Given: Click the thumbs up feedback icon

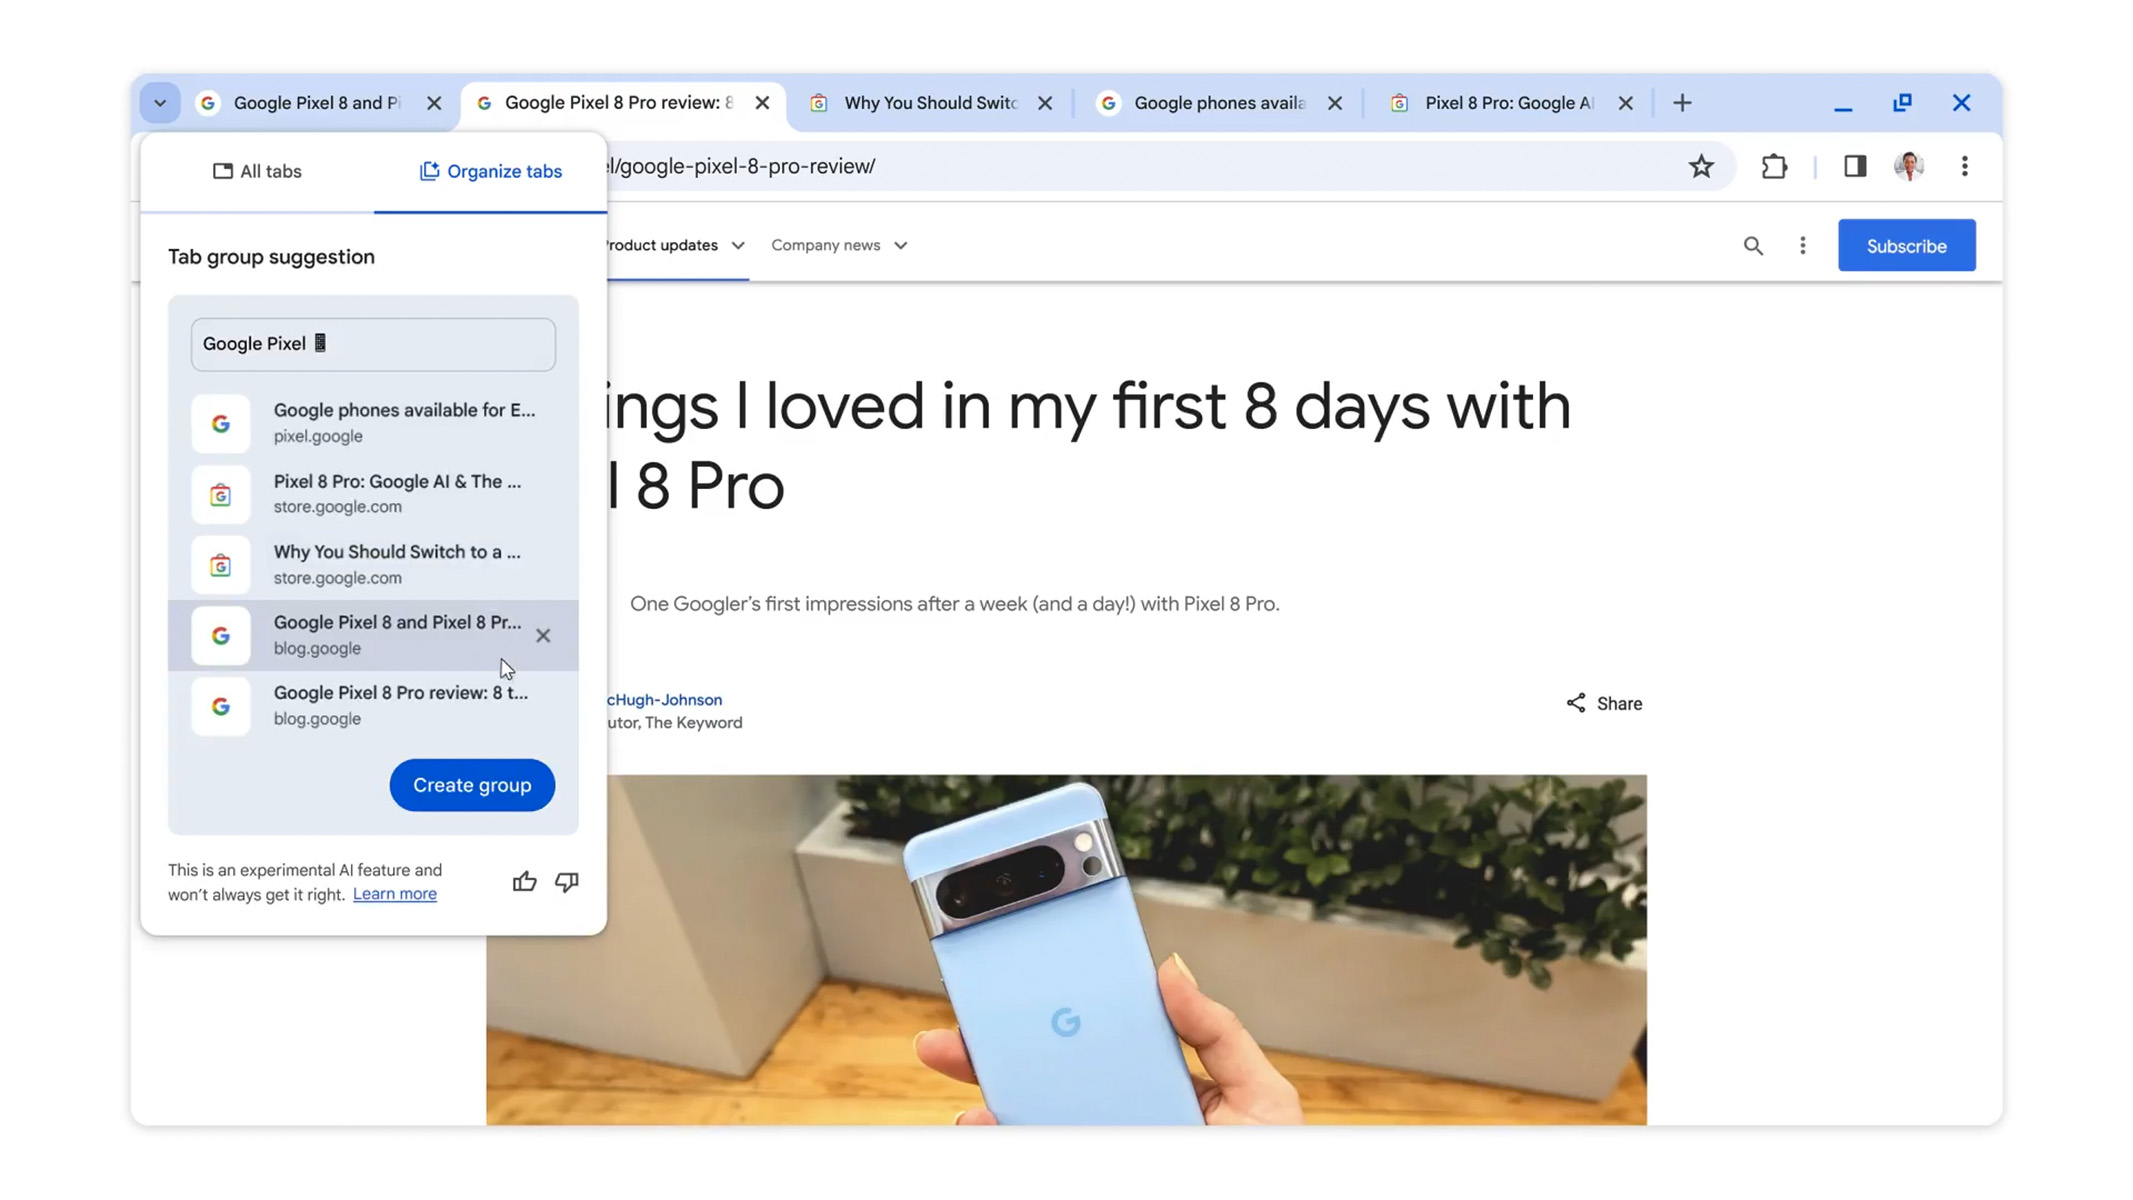Looking at the screenshot, I should 524,881.
